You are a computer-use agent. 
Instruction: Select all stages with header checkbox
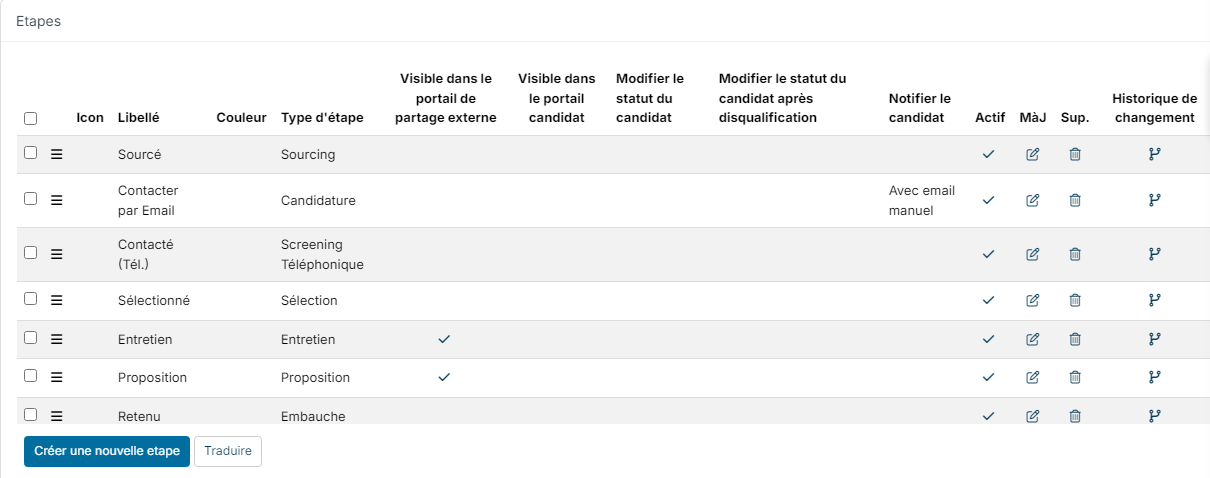pos(31,118)
